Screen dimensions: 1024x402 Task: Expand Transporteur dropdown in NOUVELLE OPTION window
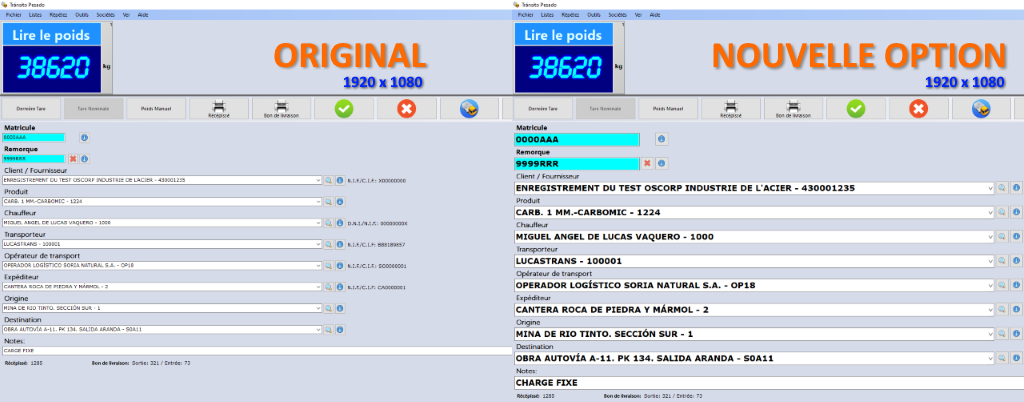[991, 261]
